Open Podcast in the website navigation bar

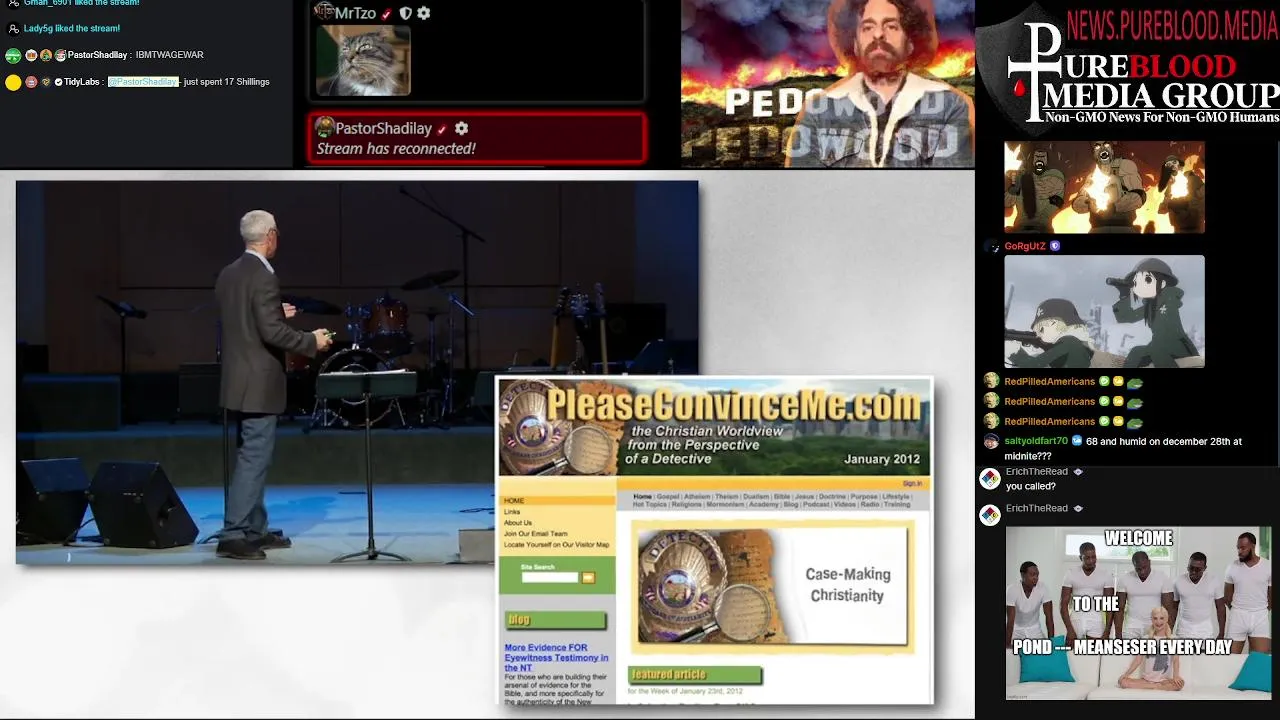816,505
